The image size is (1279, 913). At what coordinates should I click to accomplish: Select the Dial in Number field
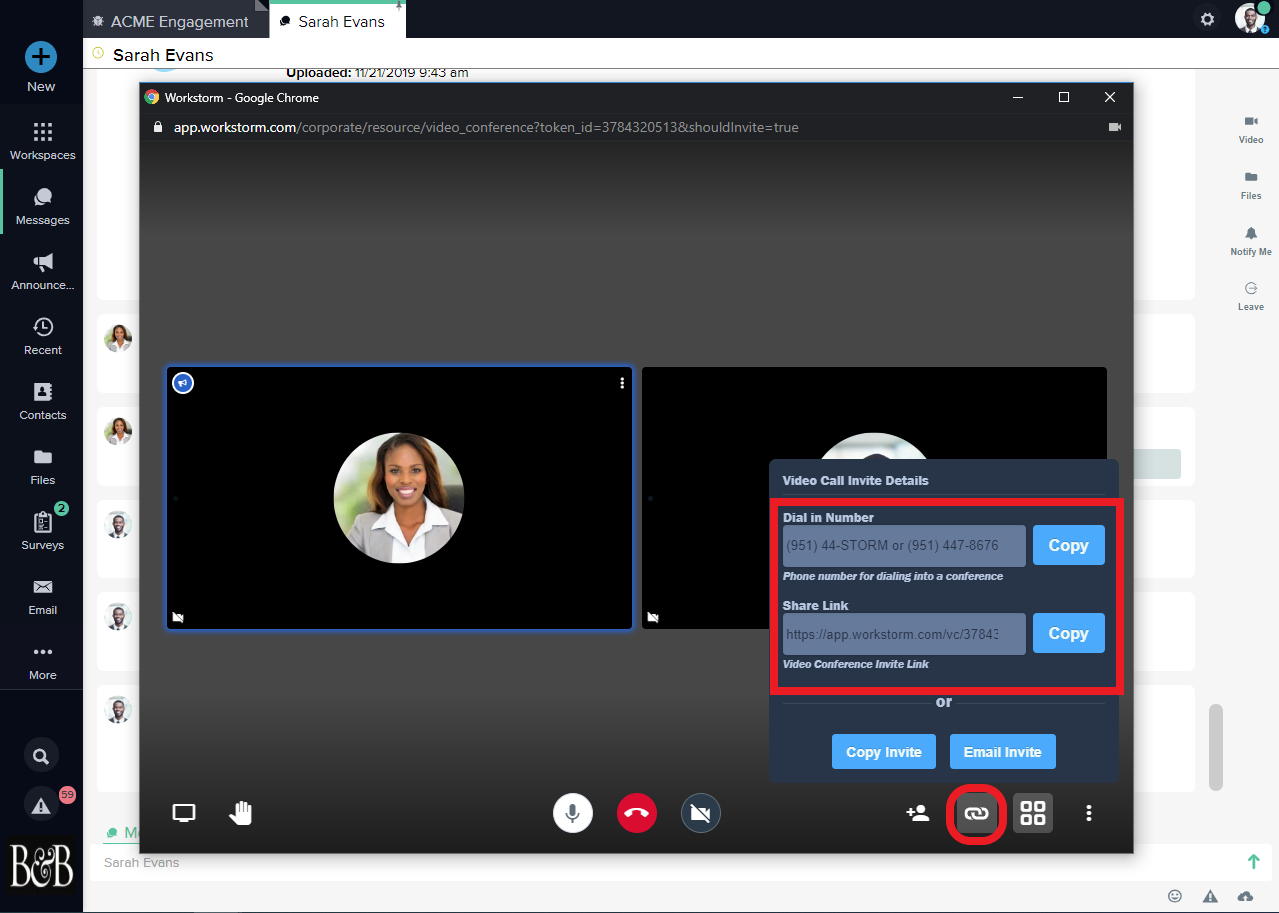904,546
